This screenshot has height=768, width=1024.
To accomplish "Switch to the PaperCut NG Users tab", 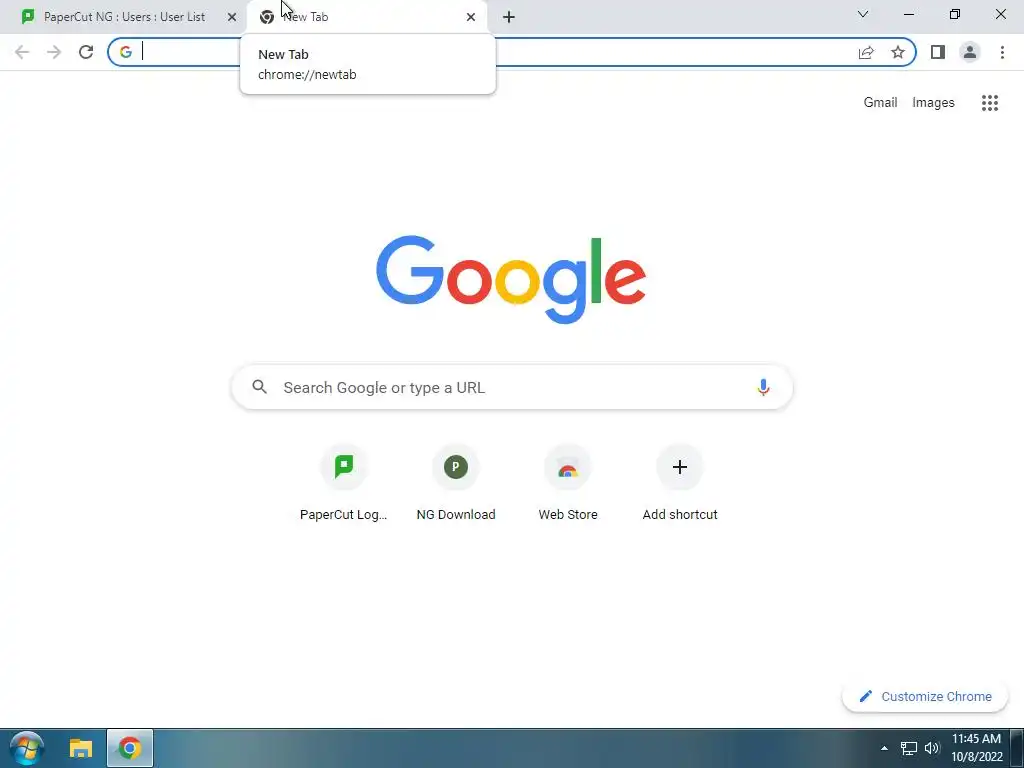I will [124, 17].
